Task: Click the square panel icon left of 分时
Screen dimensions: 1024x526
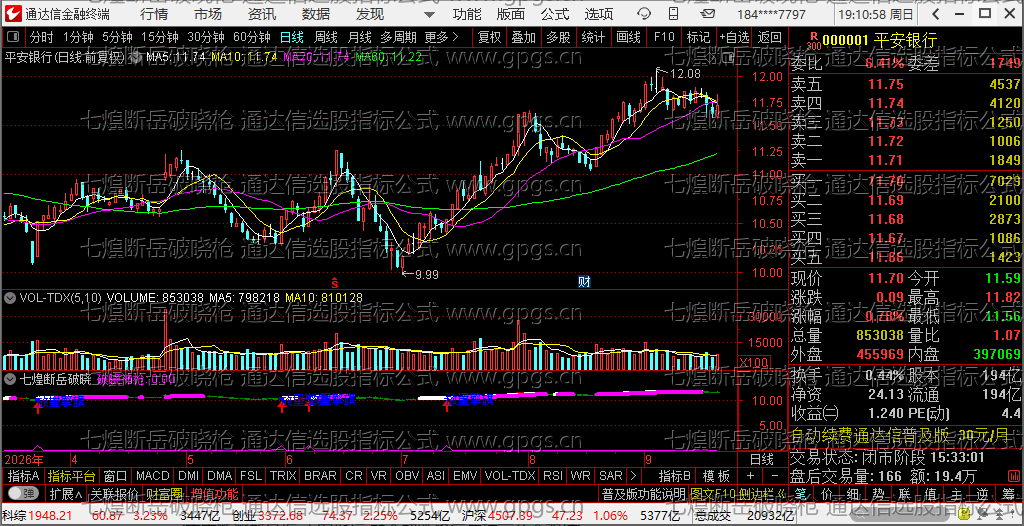Action: click(x=14, y=37)
